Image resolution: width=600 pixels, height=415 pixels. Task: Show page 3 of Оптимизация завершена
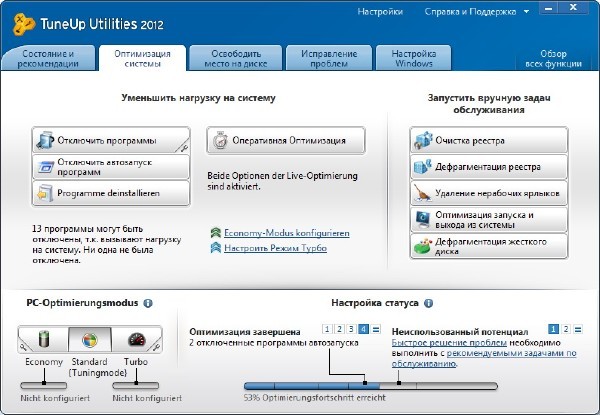[x=351, y=329]
